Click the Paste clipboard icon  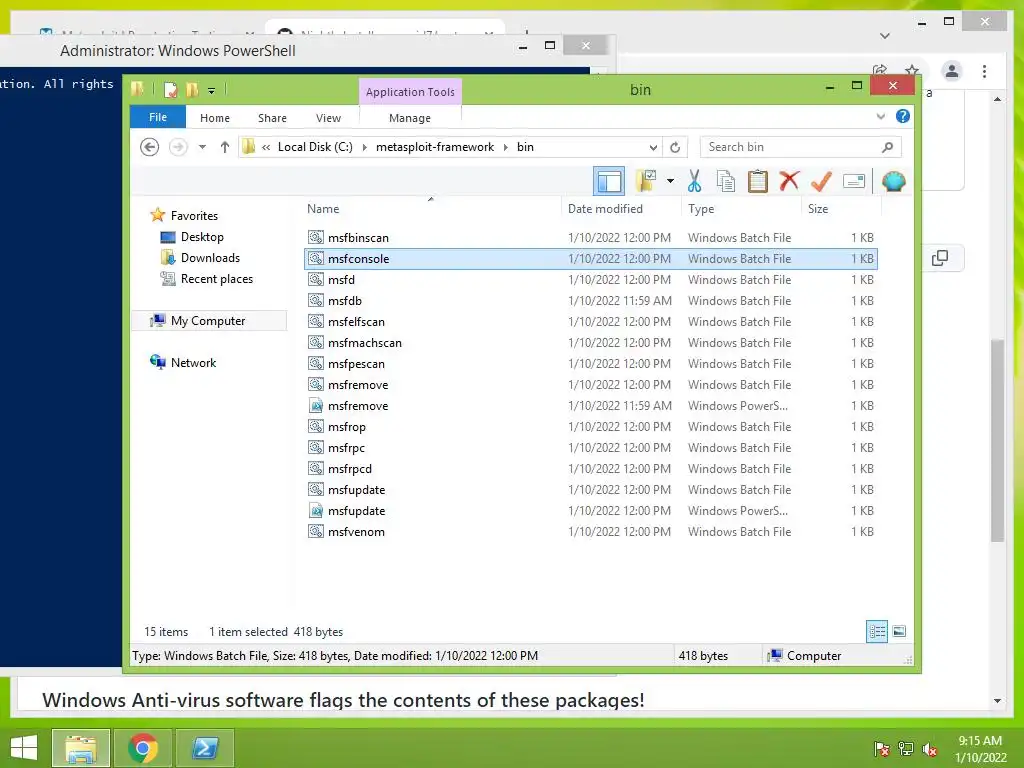[758, 181]
